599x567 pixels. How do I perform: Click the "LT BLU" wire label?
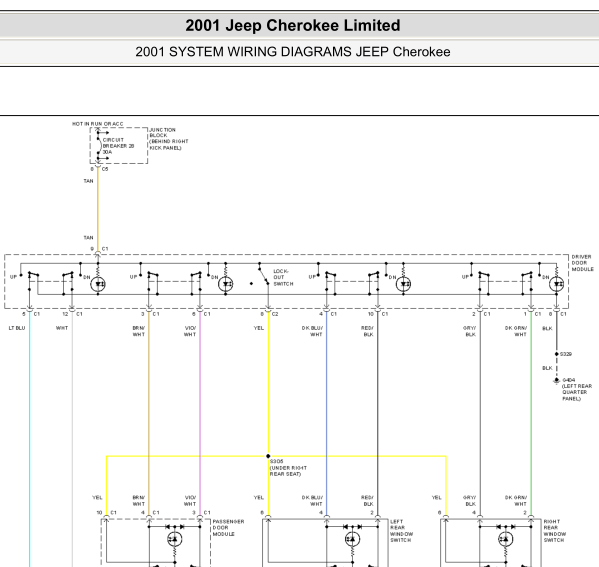click(x=17, y=328)
